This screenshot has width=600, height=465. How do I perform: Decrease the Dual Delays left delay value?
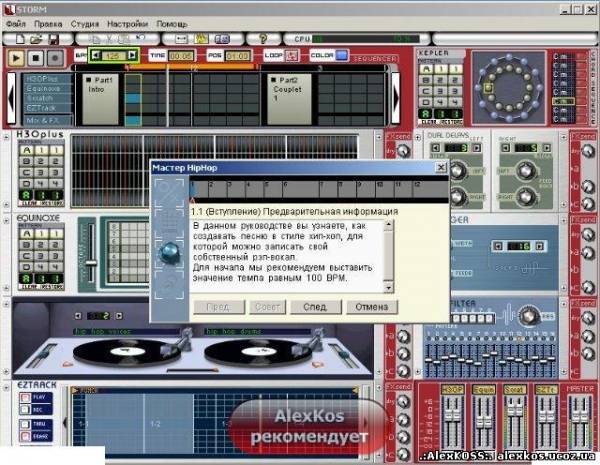pos(435,148)
